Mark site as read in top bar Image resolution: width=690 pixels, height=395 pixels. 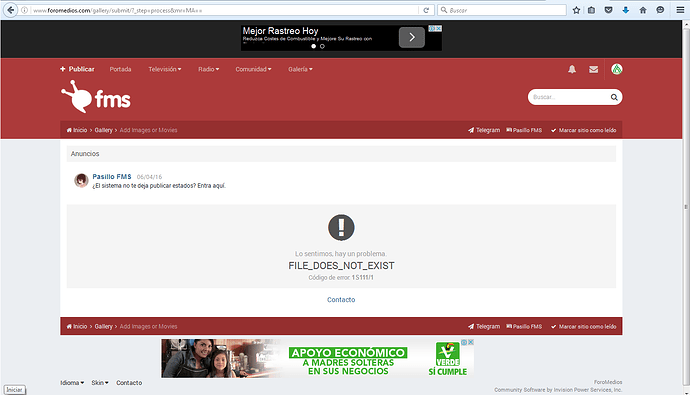584,130
